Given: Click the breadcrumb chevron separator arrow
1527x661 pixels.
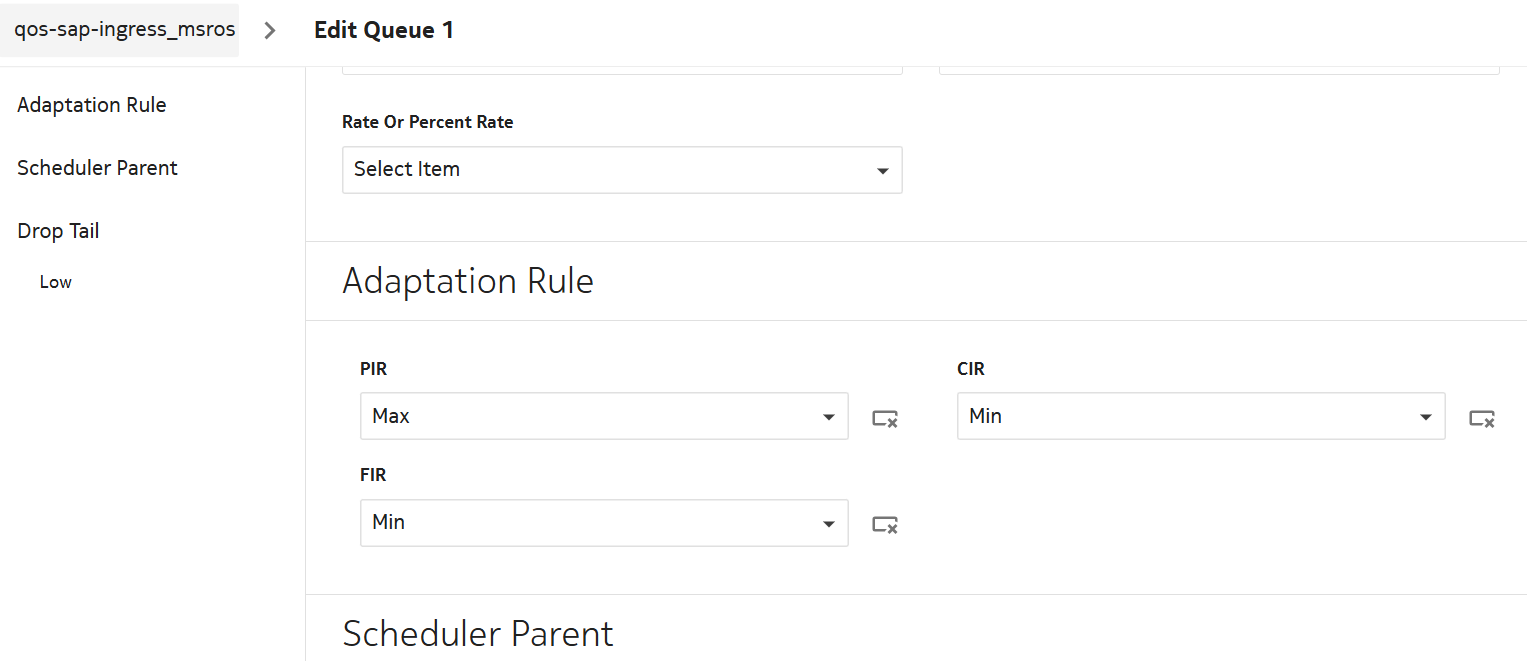Looking at the screenshot, I should [269, 30].
